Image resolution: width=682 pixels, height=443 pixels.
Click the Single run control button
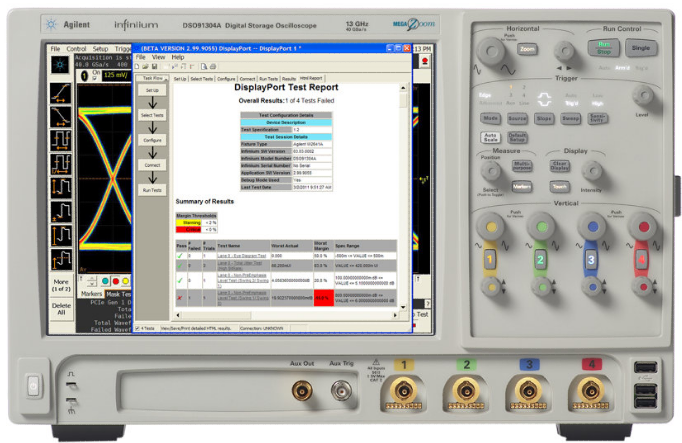641,48
